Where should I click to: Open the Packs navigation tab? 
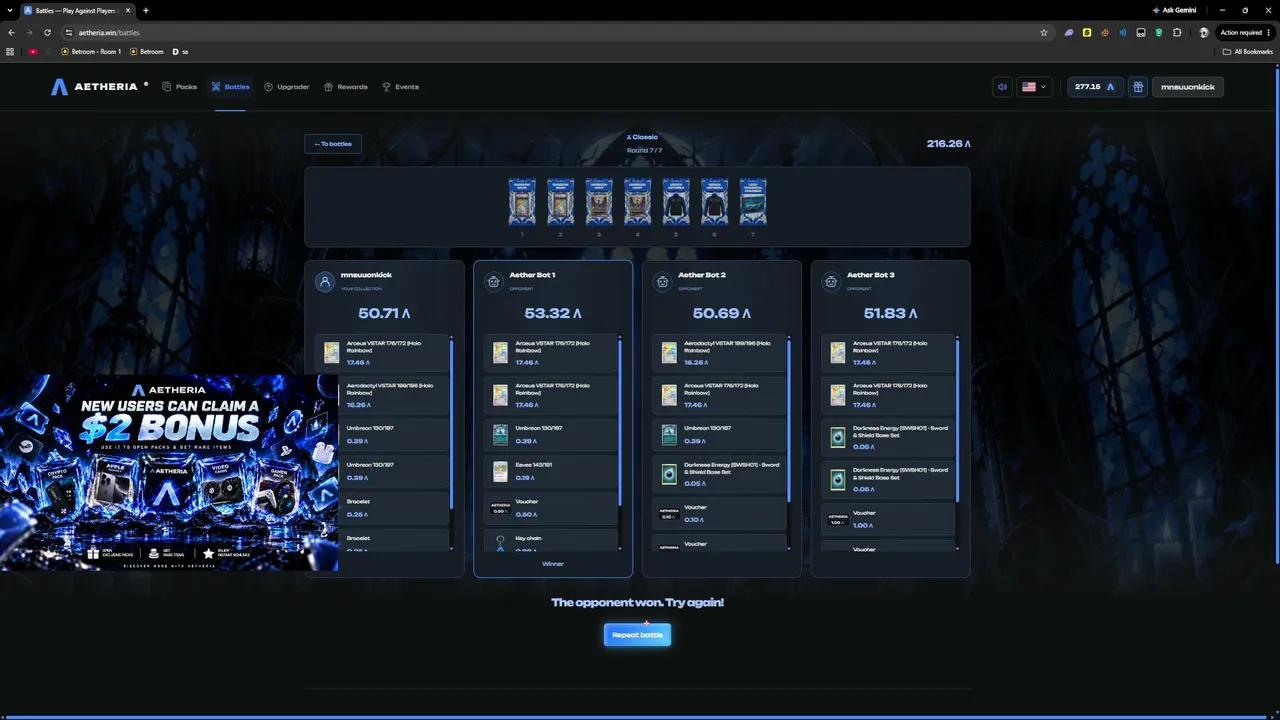[x=180, y=87]
